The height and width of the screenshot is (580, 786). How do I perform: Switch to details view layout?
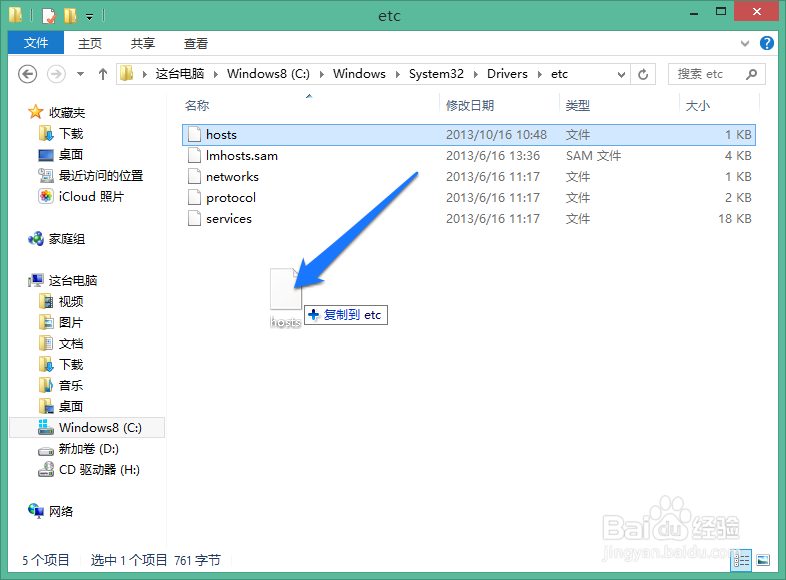point(741,560)
